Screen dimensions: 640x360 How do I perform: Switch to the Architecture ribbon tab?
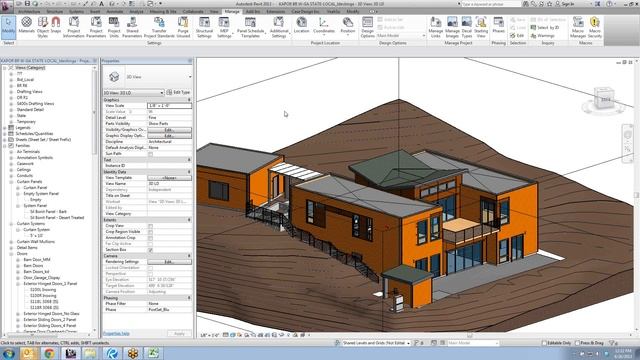point(29,11)
